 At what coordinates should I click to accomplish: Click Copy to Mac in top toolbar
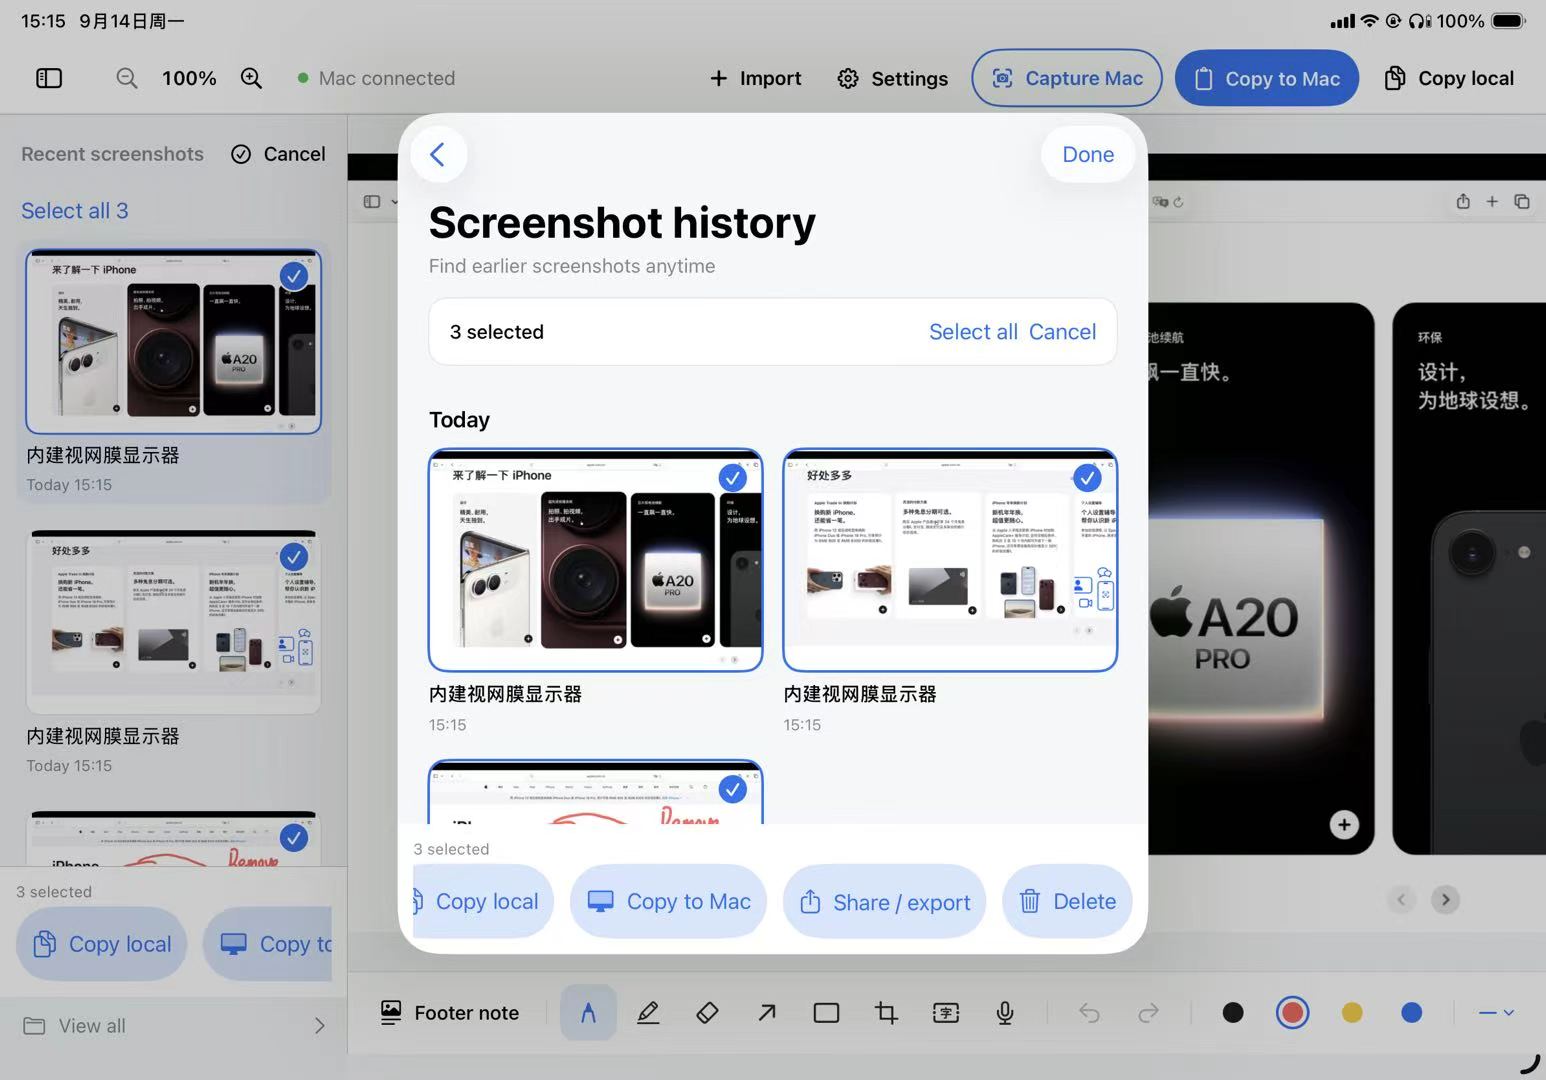coord(1266,78)
